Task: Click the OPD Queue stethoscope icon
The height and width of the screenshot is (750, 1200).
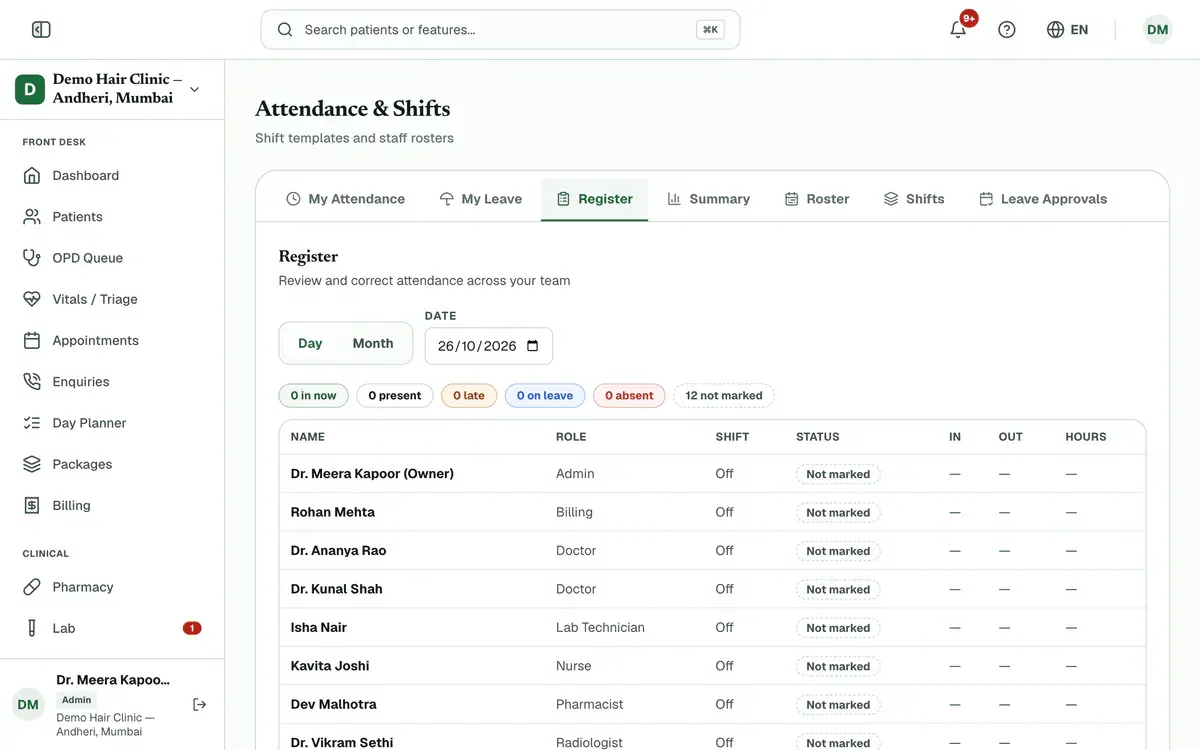Action: pyautogui.click(x=32, y=258)
